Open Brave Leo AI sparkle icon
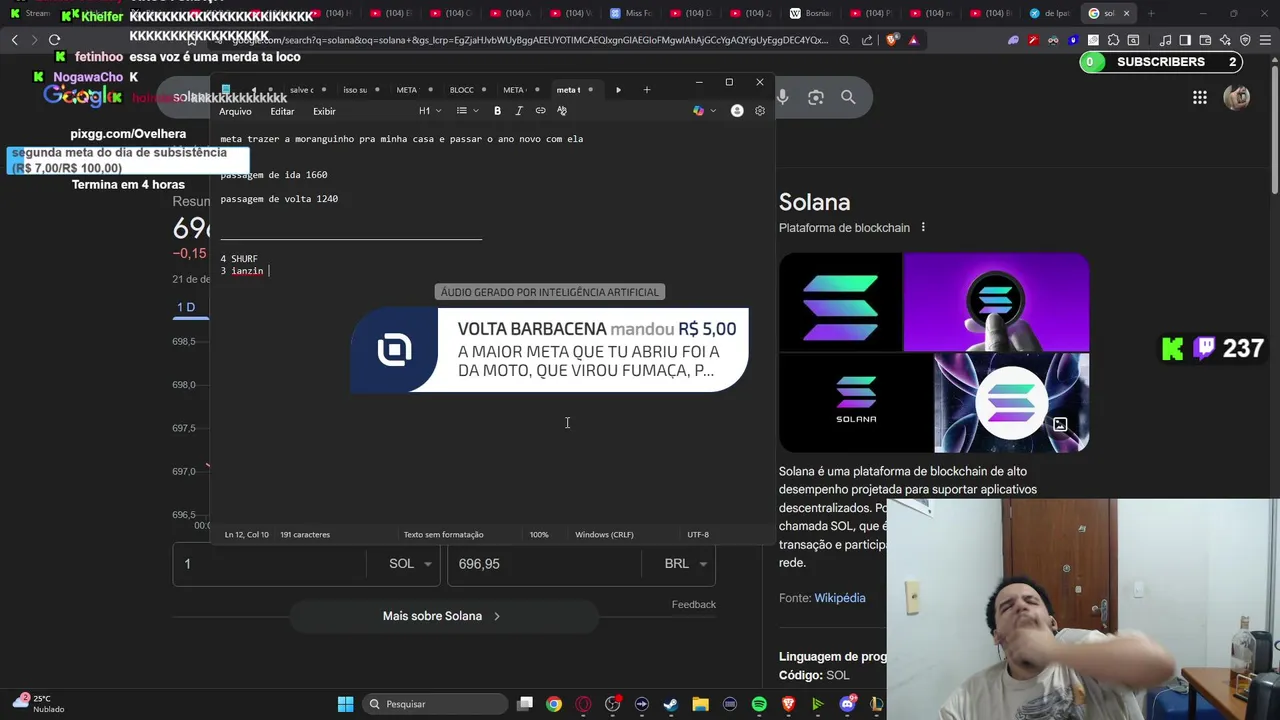The height and width of the screenshot is (720, 1280). pyautogui.click(x=1225, y=40)
